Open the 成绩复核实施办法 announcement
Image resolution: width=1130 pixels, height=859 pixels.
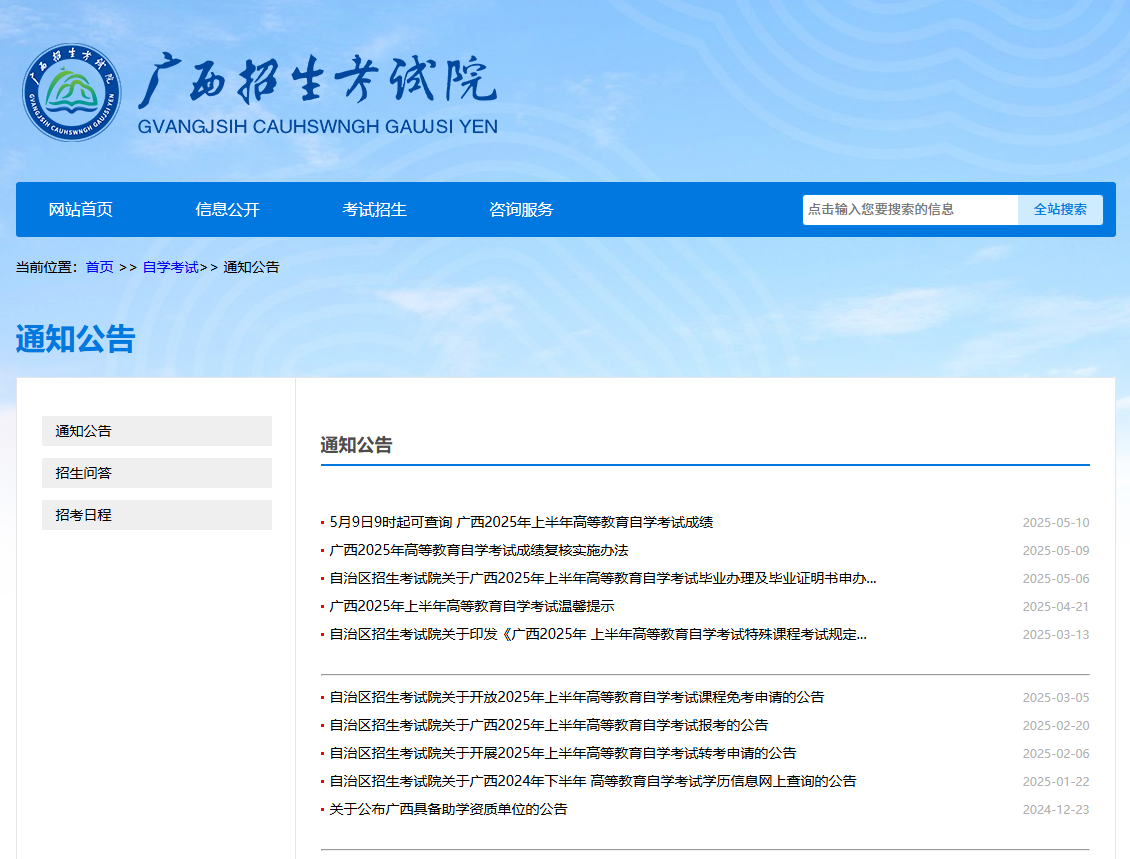tap(478, 550)
